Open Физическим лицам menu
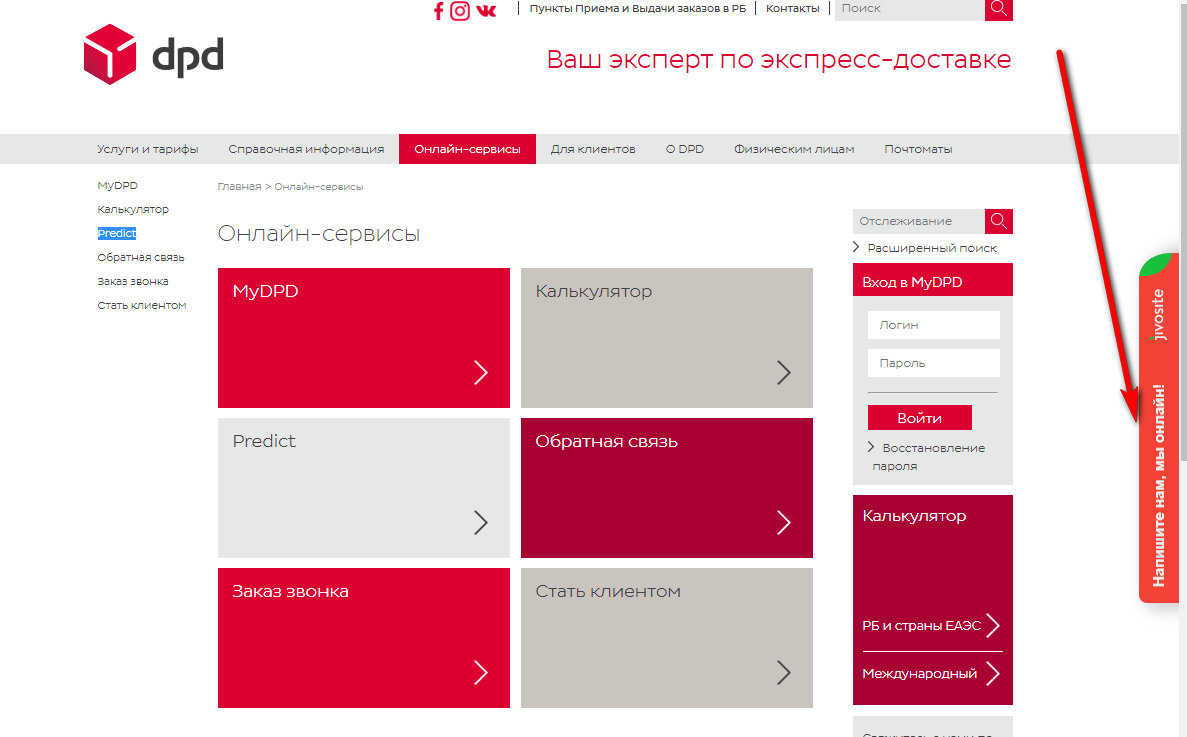 794,149
